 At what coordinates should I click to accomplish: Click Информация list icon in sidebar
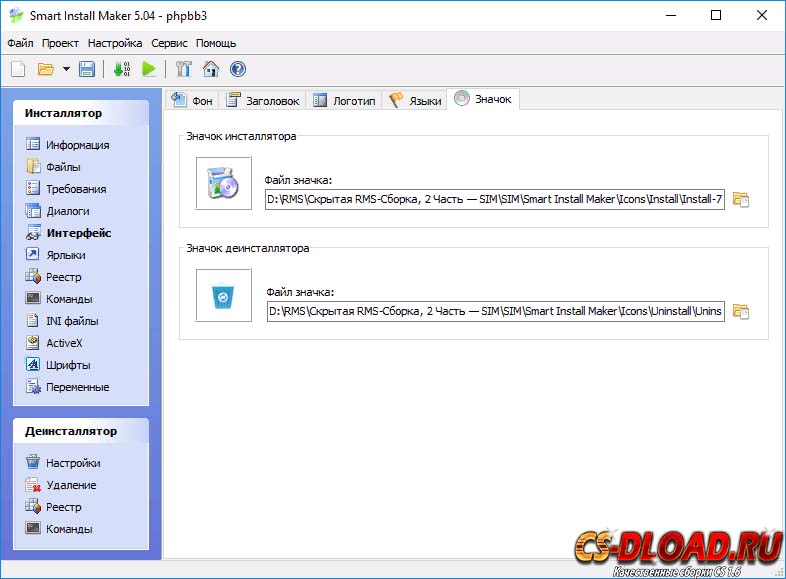pos(33,144)
